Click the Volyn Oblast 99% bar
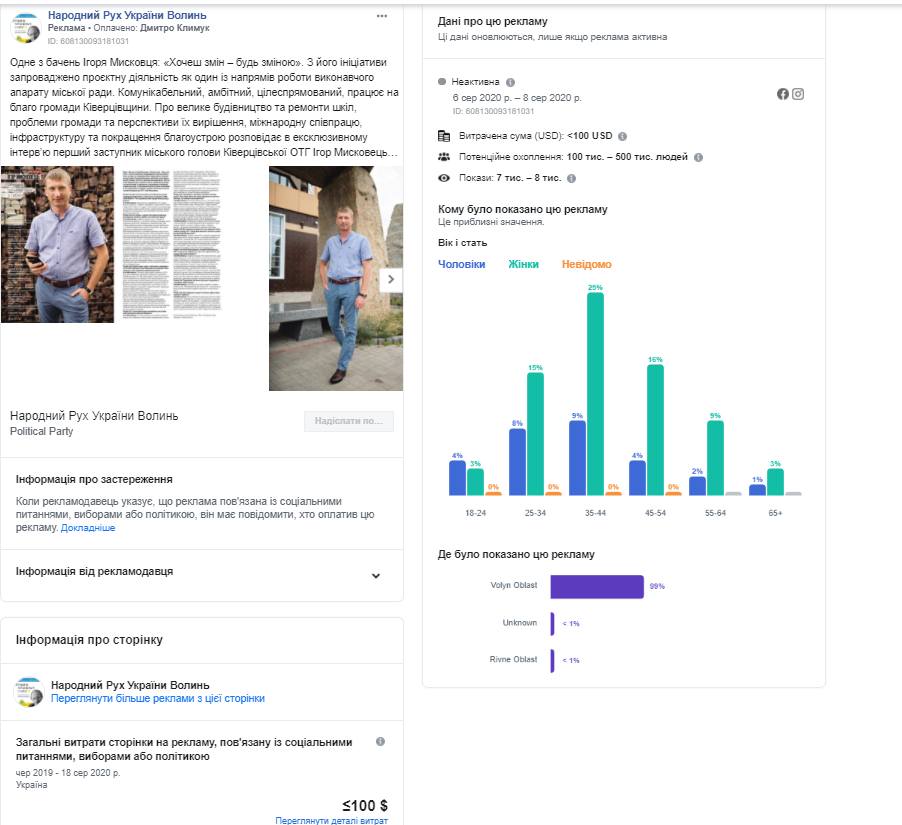Viewport: 902px width, 825px height. point(597,587)
